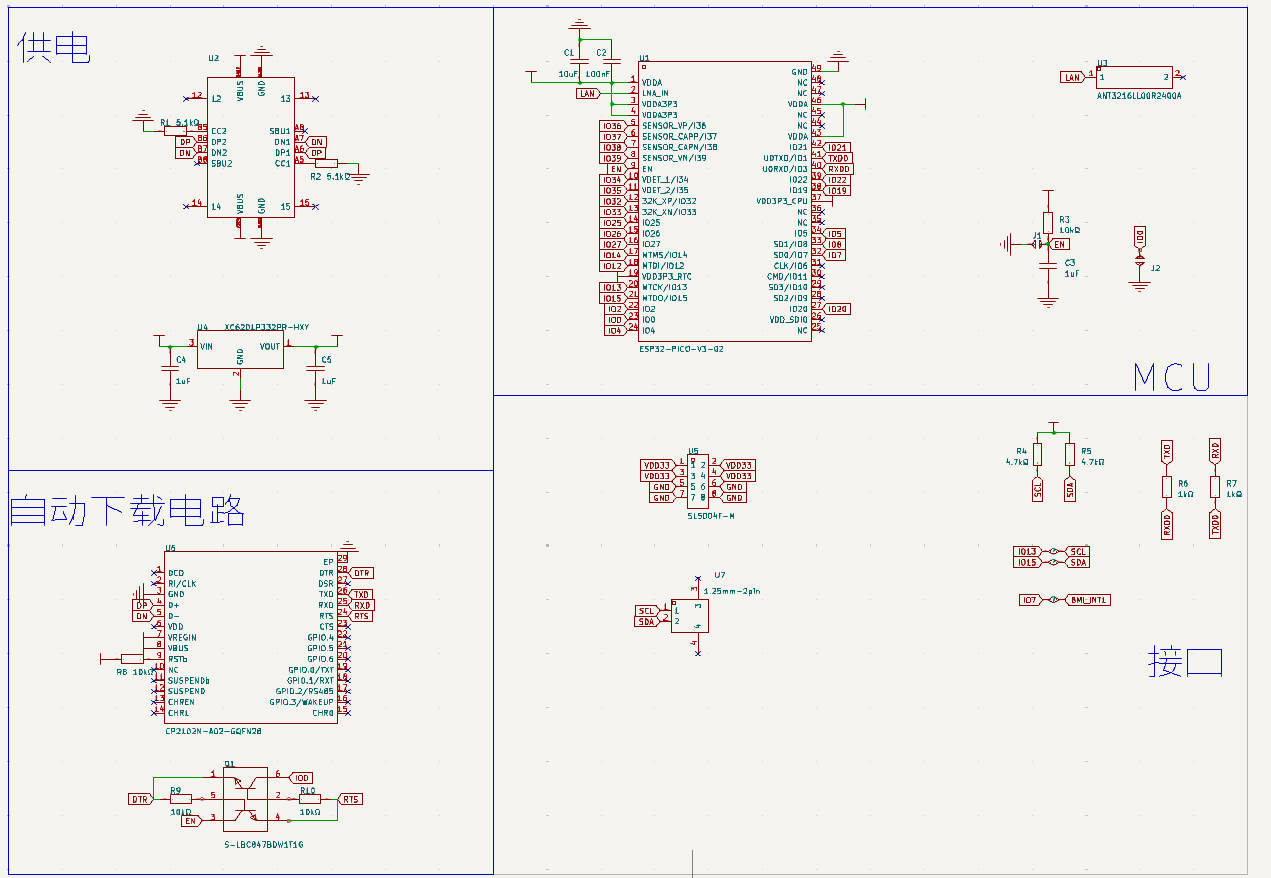1271x878 pixels.
Task: Click the DTR label at U6 pin 28
Action: (x=362, y=573)
